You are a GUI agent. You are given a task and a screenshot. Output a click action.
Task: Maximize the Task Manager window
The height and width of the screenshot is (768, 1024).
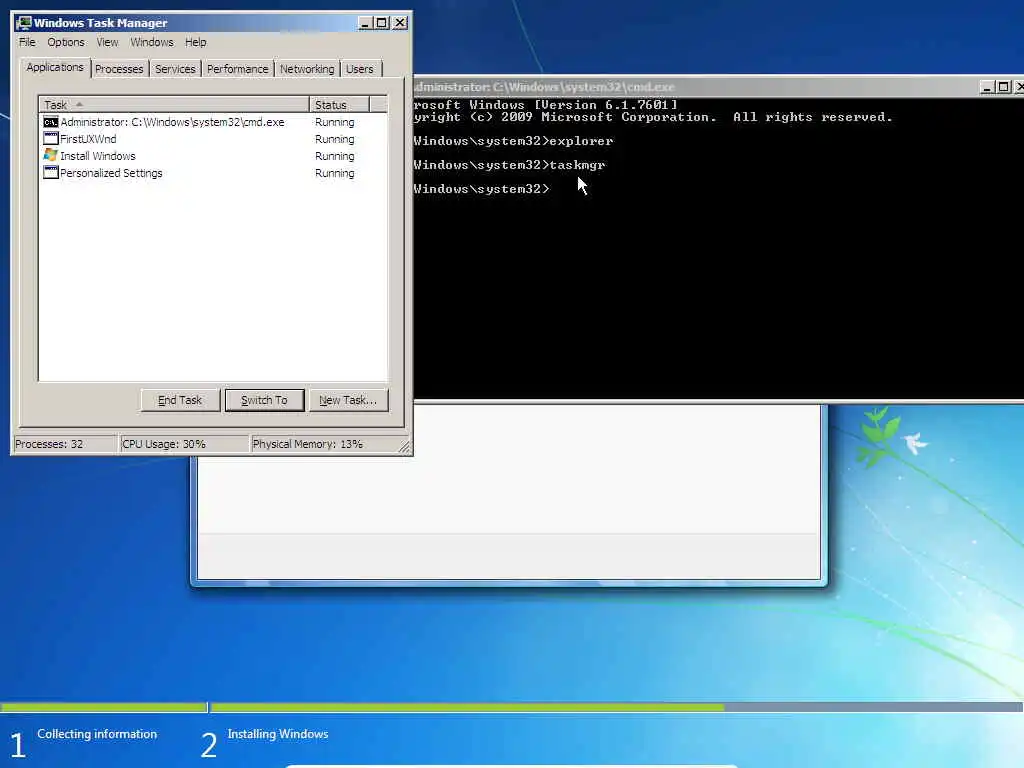[382, 23]
